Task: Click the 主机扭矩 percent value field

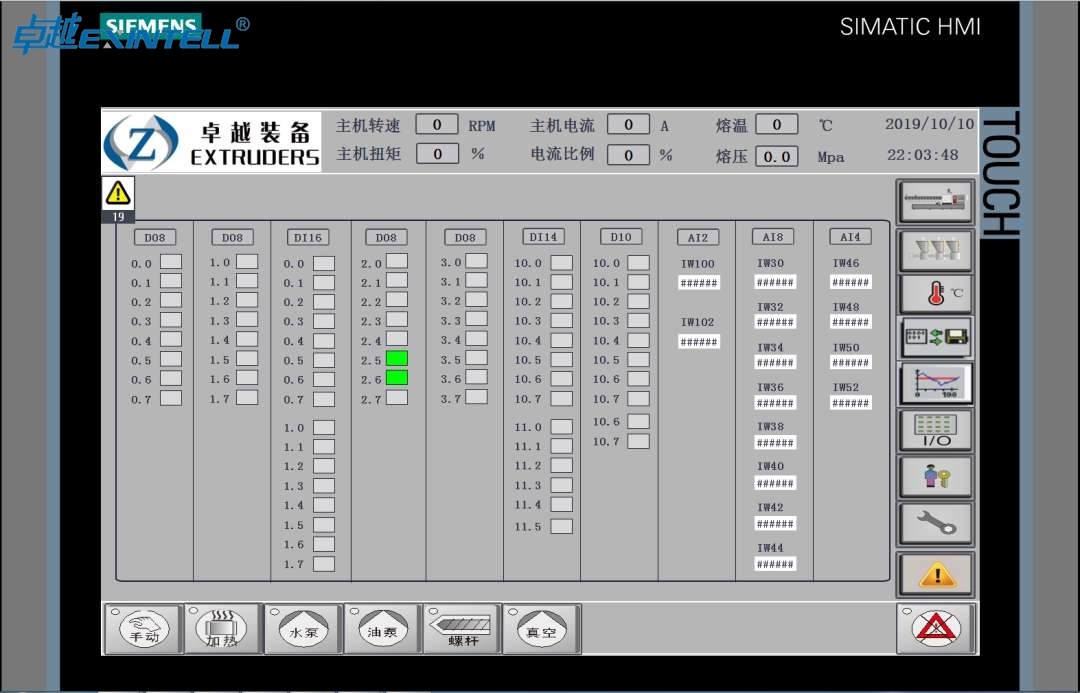Action: pyautogui.click(x=437, y=154)
